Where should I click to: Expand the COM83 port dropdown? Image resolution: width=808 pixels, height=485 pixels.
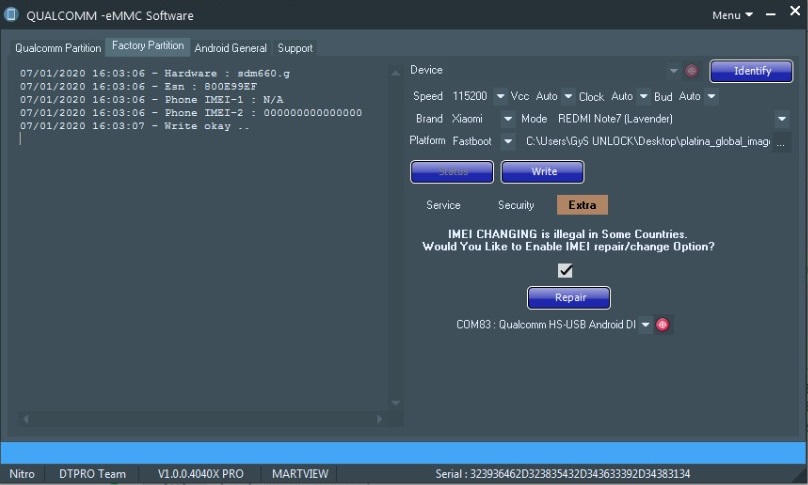pyautogui.click(x=645, y=325)
